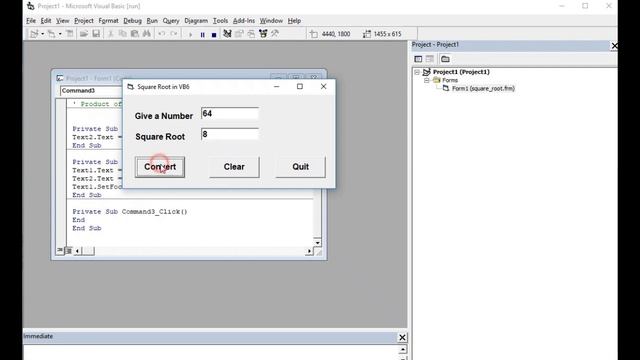
Task: Open the Object Browser toolbar icon
Action: point(263,34)
